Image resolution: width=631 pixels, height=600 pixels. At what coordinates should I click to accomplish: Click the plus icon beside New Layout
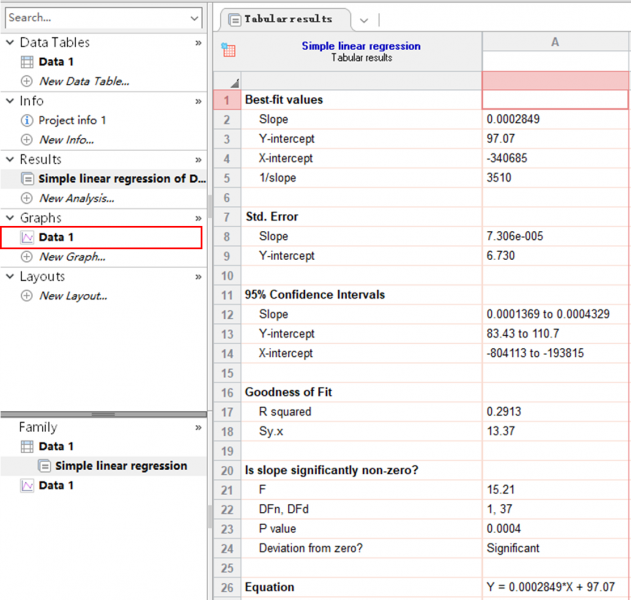coord(27,296)
